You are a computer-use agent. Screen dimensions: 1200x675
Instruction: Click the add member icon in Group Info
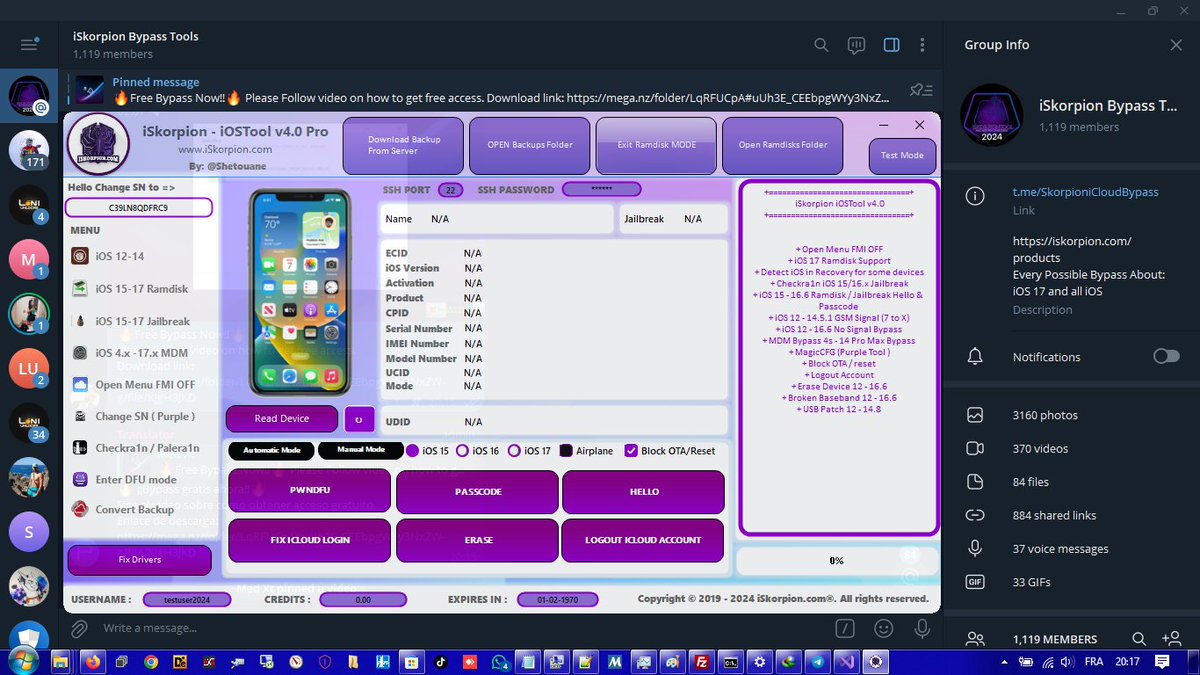coord(1172,639)
